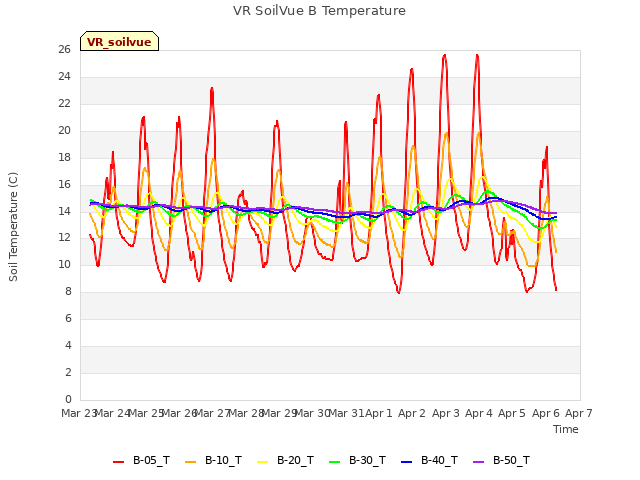
Task: Click the VR_soilvue annotation box
Action: (x=119, y=41)
